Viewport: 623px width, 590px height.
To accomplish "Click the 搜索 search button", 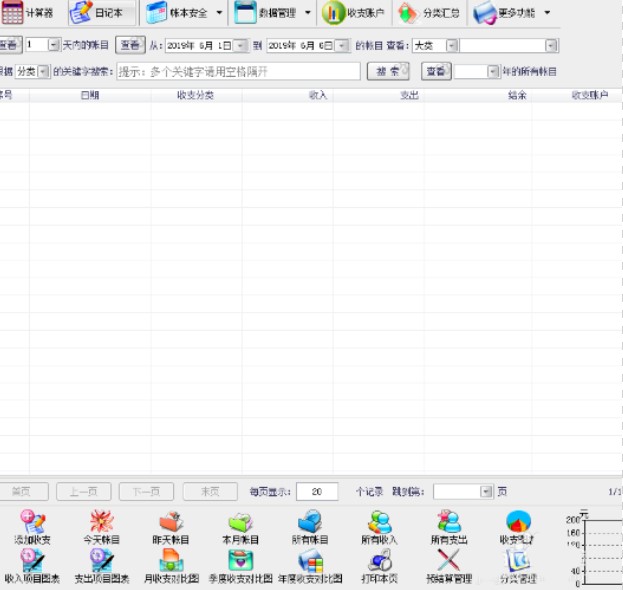I will [x=388, y=71].
